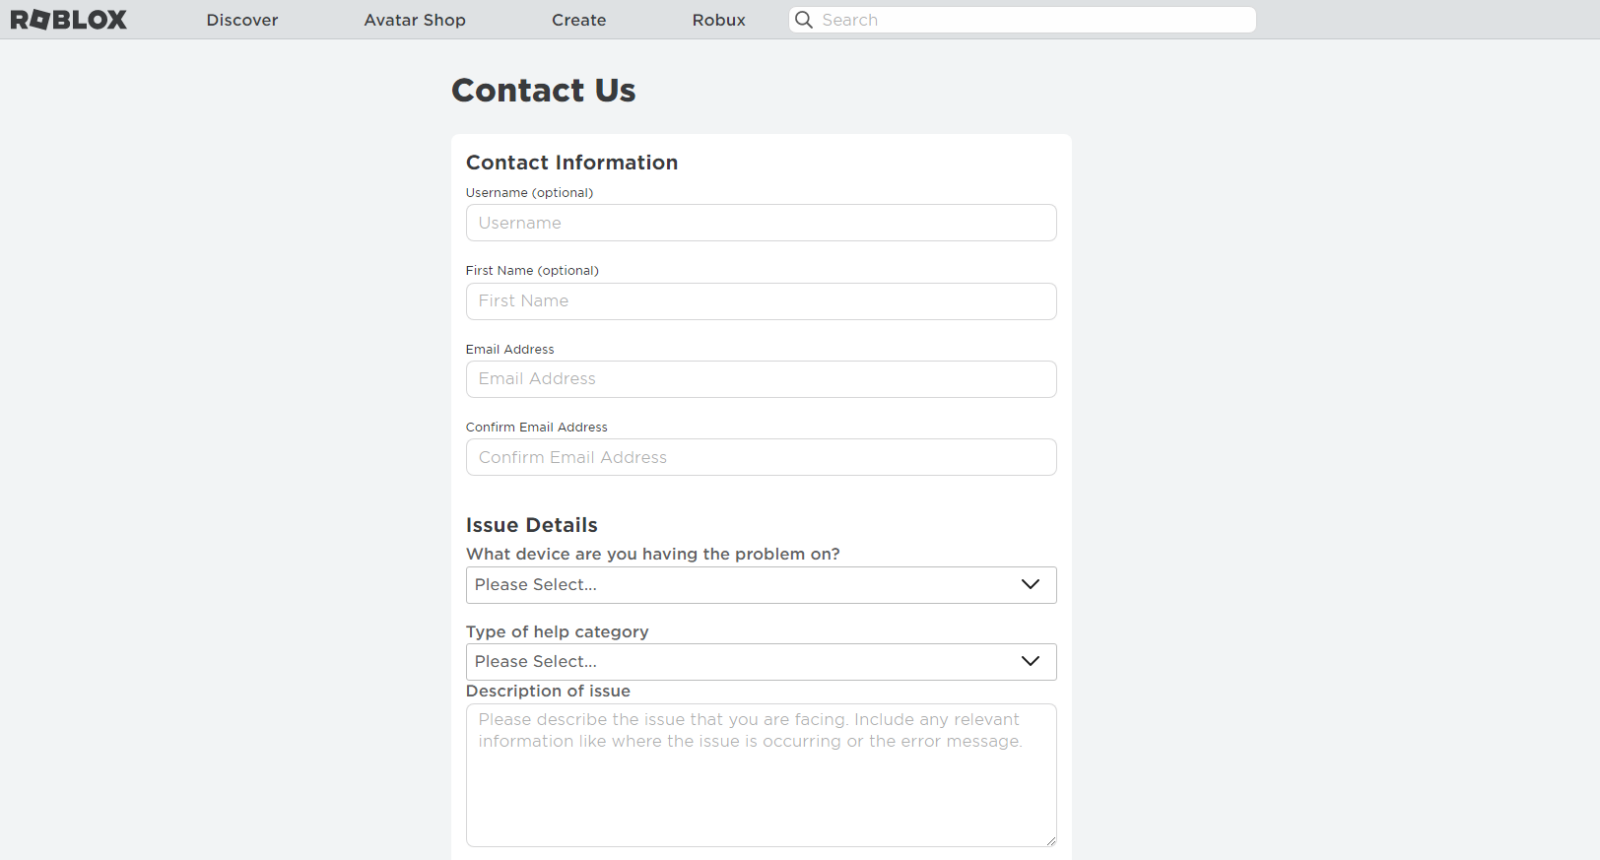The width and height of the screenshot is (1600, 860).
Task: Focus the Email Address field
Action: click(x=761, y=379)
